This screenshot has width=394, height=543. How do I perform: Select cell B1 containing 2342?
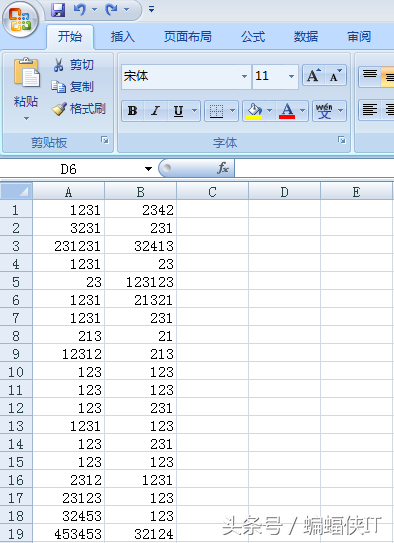coord(141,210)
